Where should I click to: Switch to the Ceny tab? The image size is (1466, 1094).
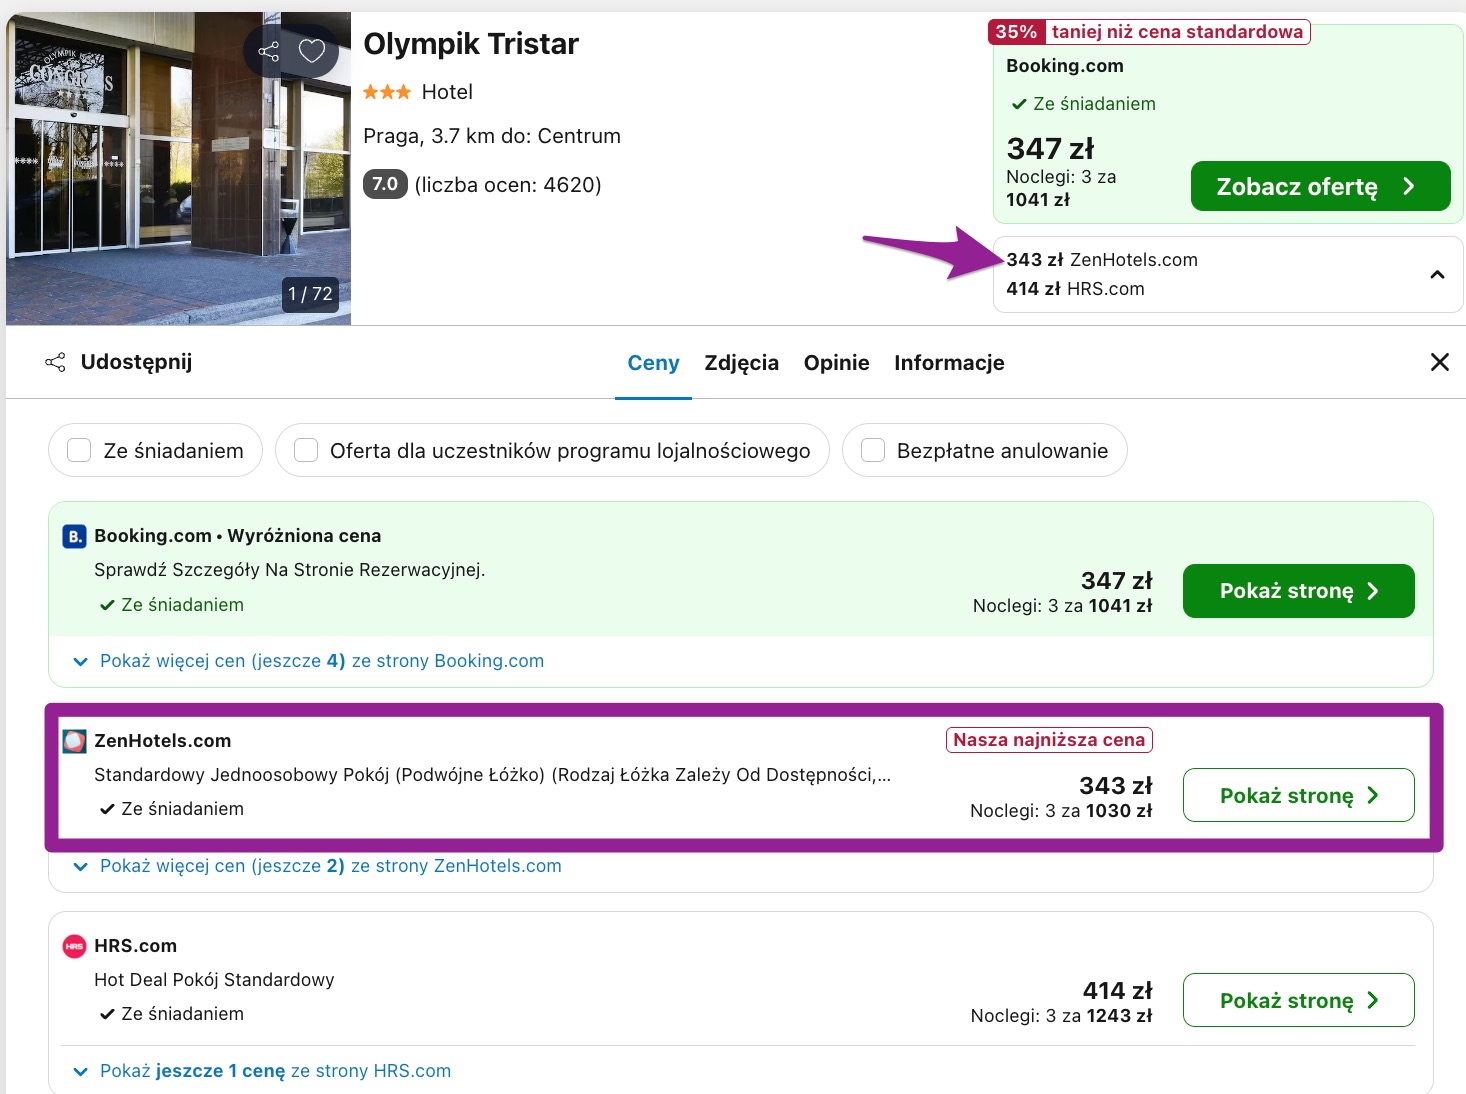point(653,363)
